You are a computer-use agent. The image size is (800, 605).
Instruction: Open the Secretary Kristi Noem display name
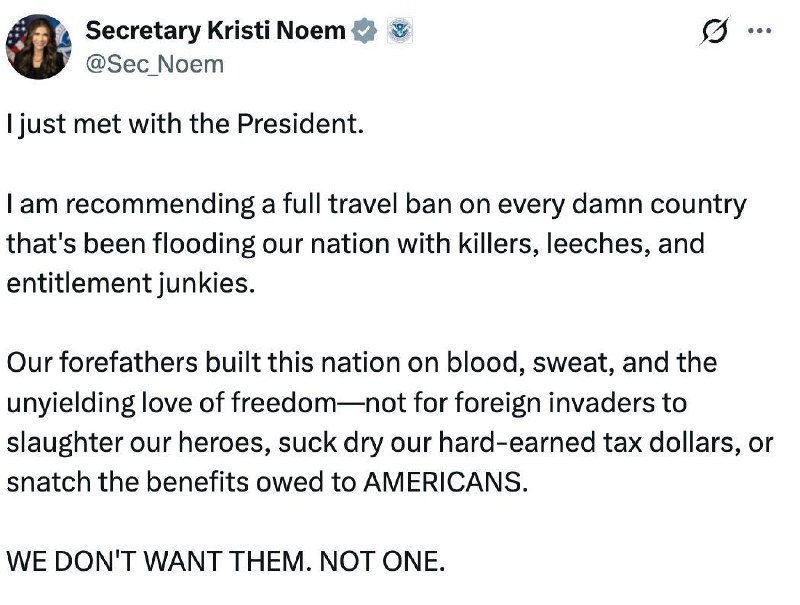coord(216,31)
